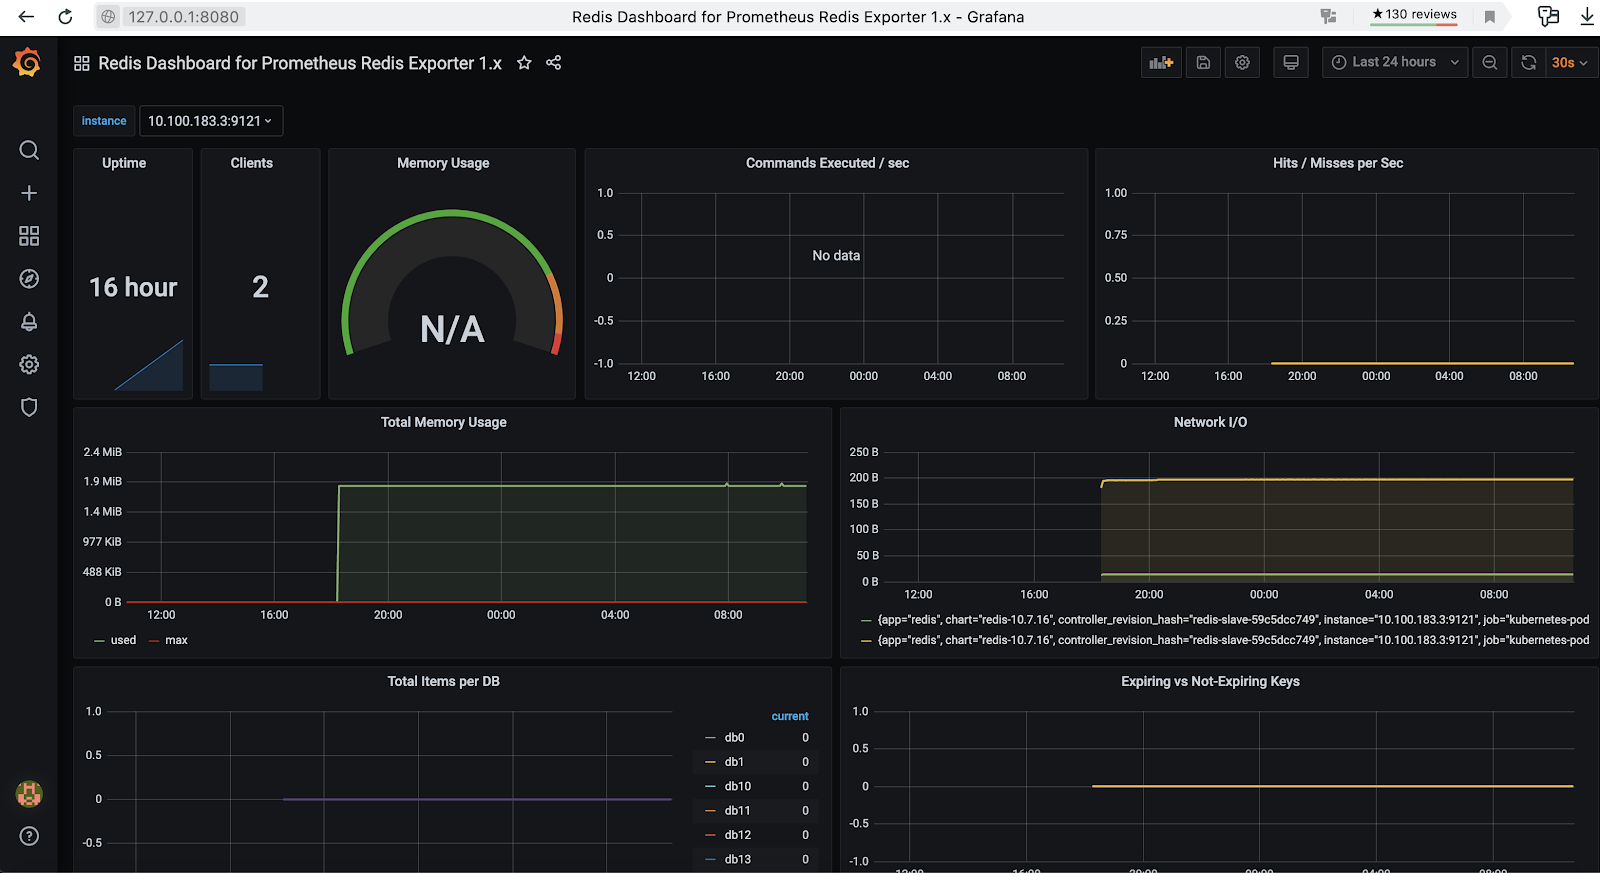Image resolution: width=1600 pixels, height=873 pixels.
Task: Toggle the max series in legend
Action: [176, 640]
